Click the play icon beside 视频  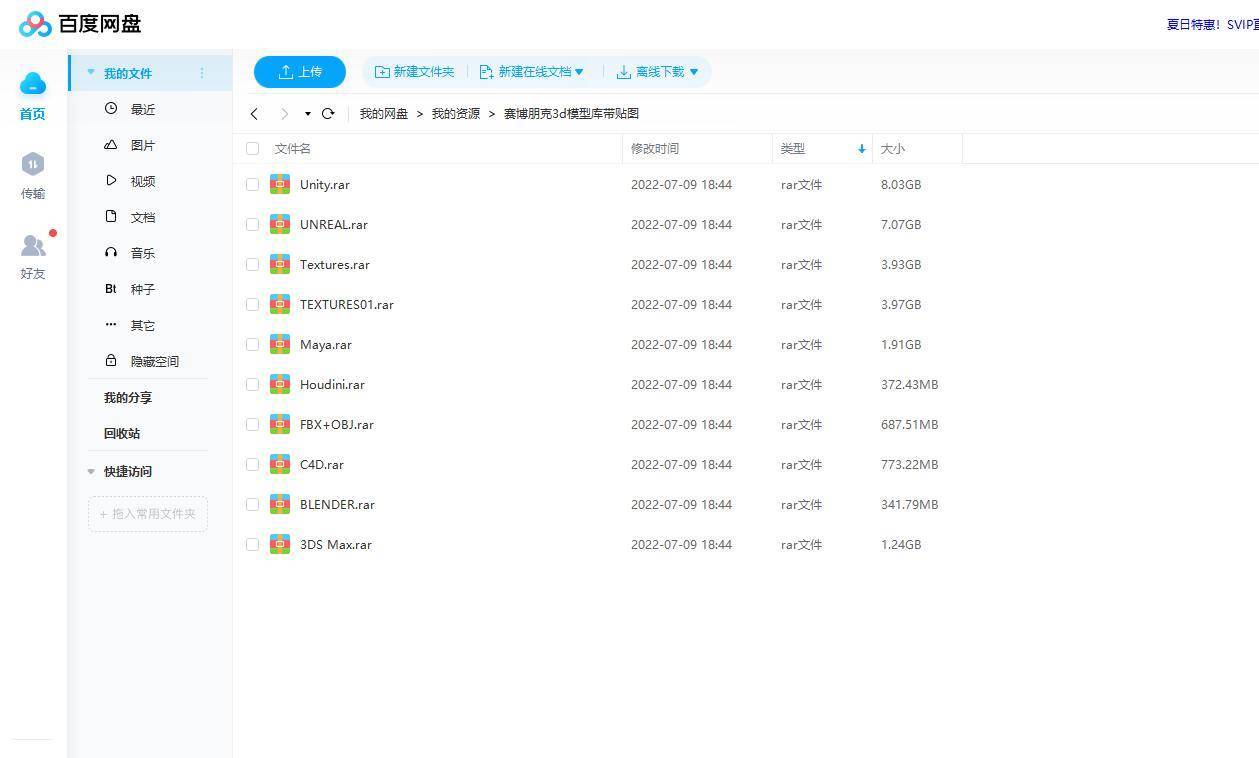(x=111, y=181)
